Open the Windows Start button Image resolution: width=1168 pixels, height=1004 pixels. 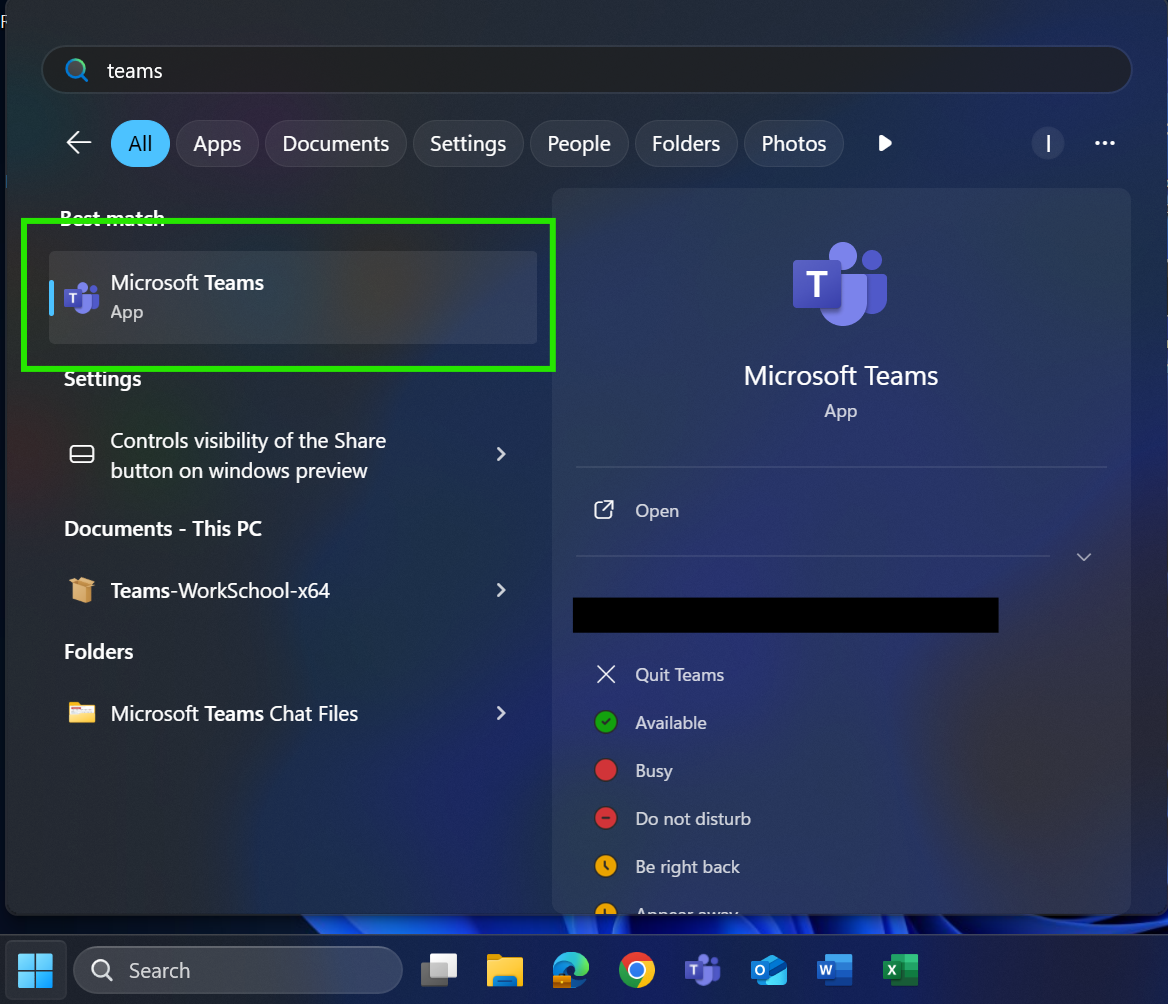[x=35, y=970]
